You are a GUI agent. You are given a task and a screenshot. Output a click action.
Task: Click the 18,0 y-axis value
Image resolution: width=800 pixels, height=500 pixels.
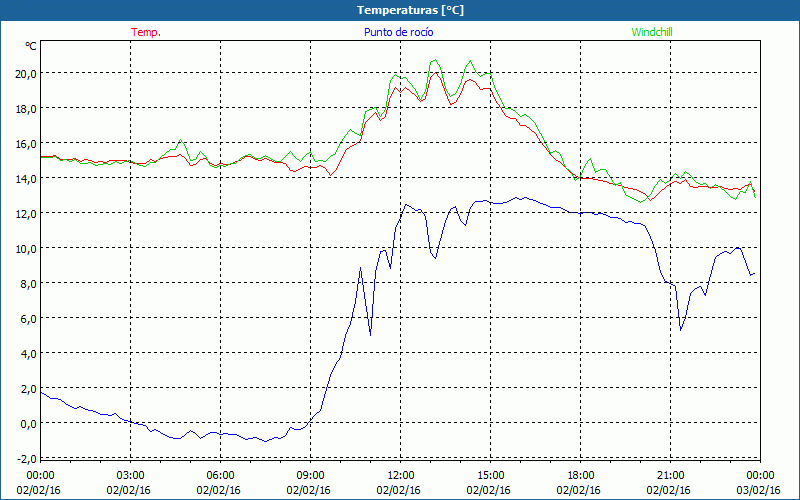(x=27, y=109)
